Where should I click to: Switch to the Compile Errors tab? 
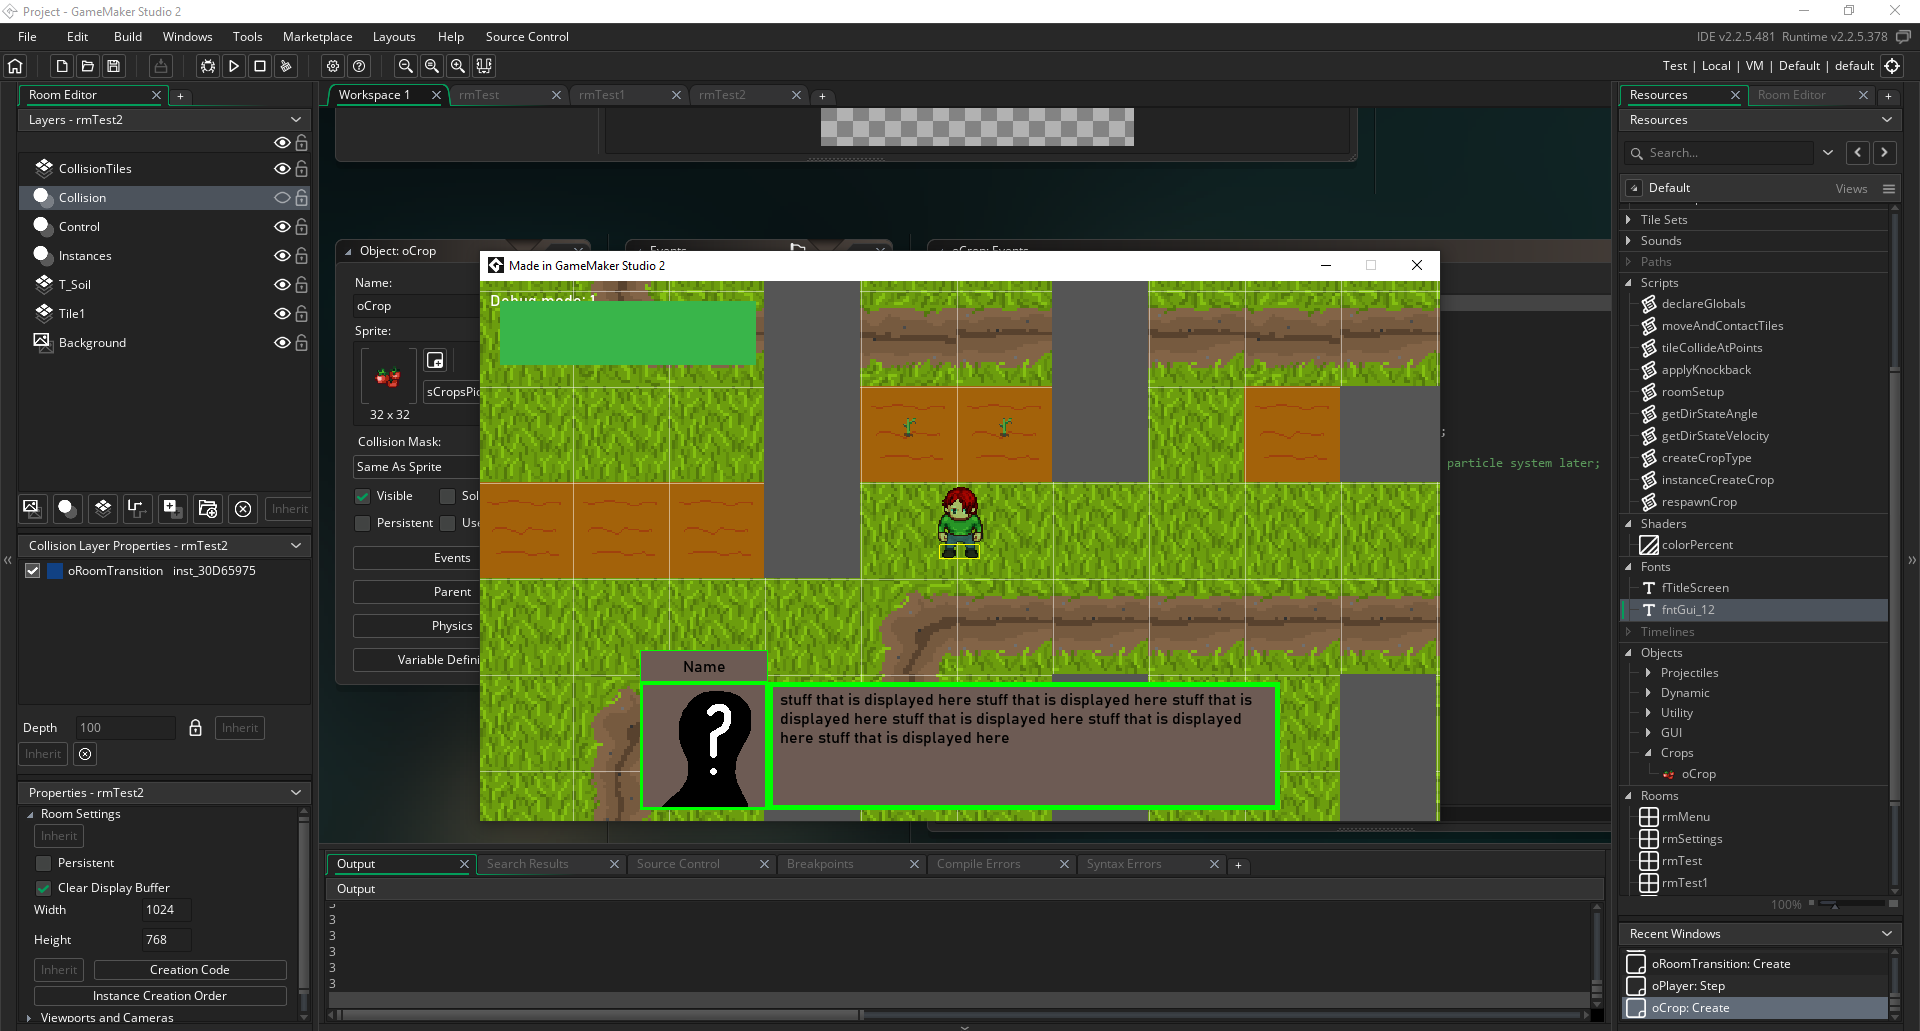978,864
